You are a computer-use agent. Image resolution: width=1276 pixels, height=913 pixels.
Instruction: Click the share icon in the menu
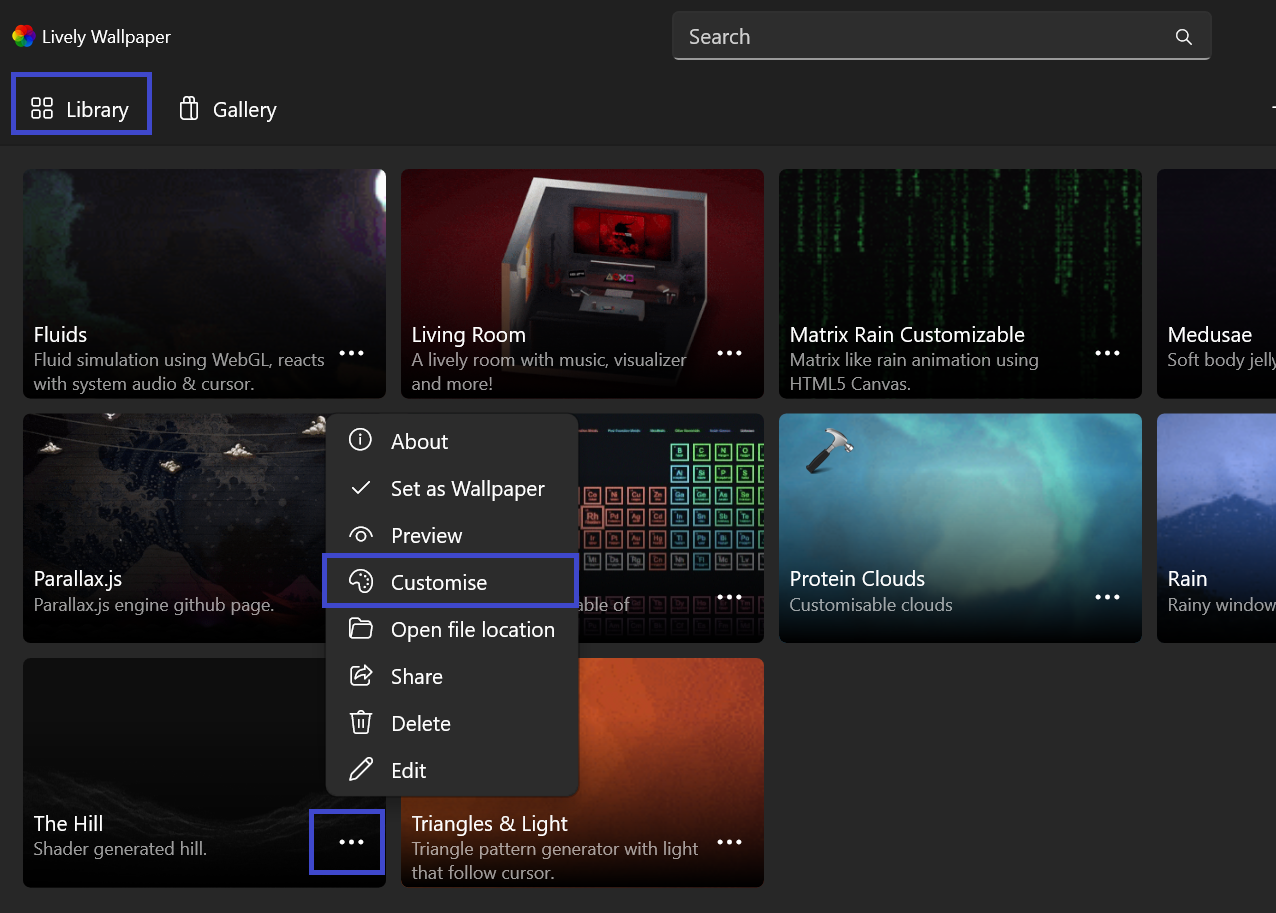pos(361,676)
